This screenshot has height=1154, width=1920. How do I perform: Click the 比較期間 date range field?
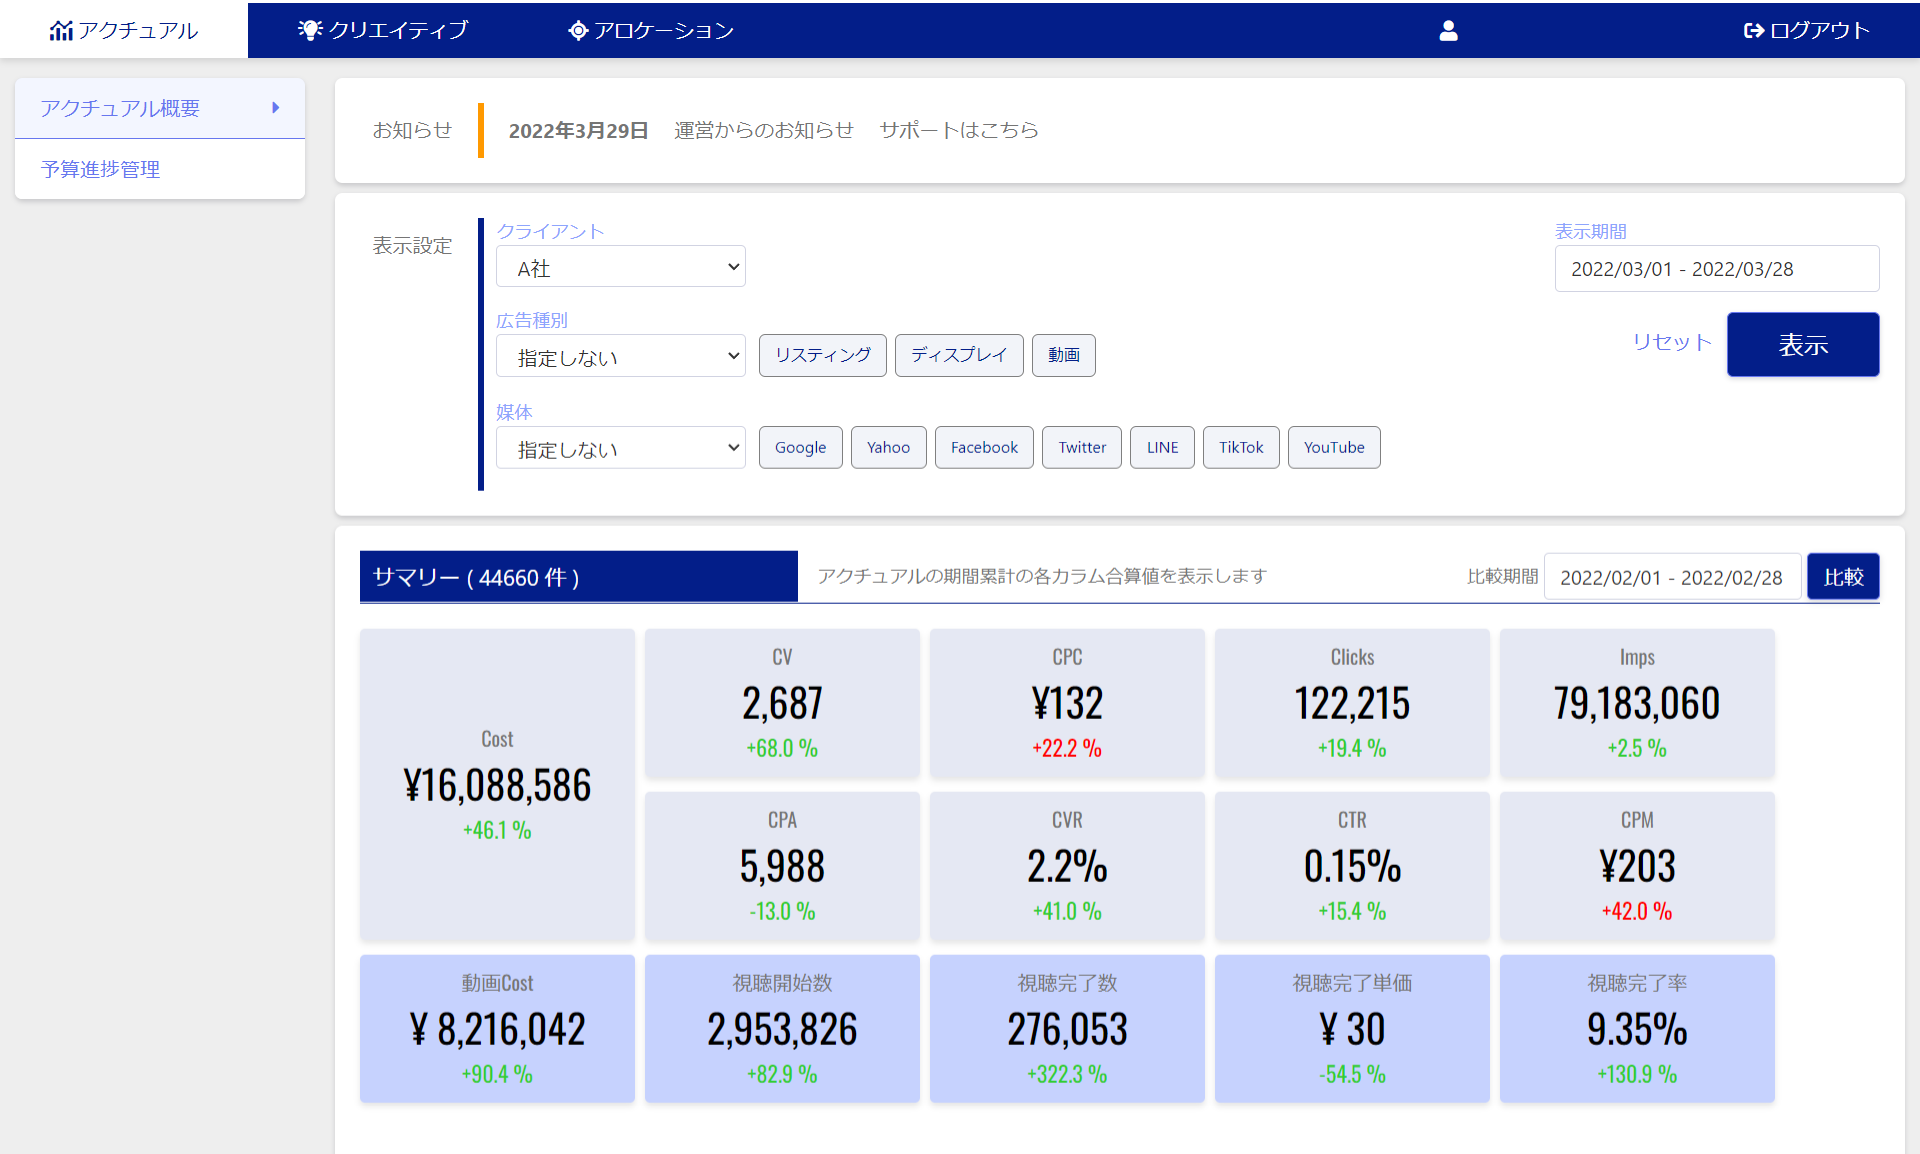coord(1671,577)
